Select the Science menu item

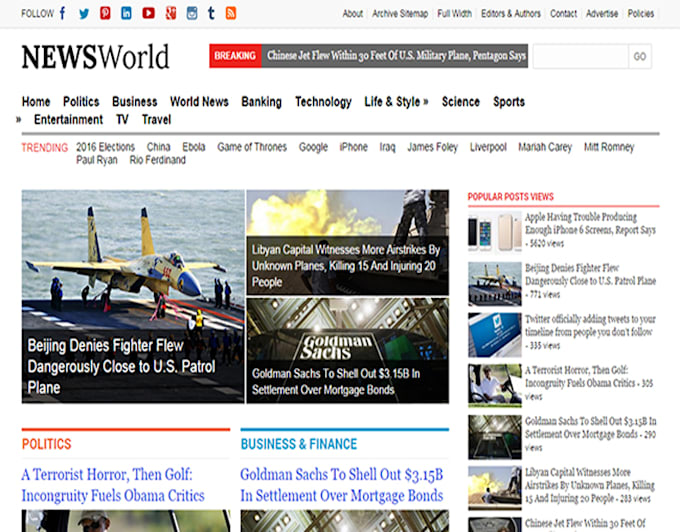tap(461, 101)
